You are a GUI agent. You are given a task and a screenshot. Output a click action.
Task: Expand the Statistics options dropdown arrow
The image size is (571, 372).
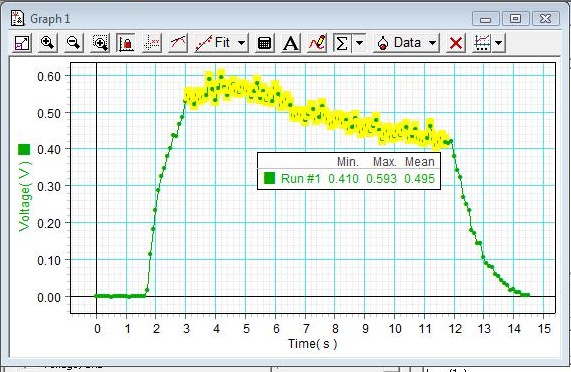point(359,43)
